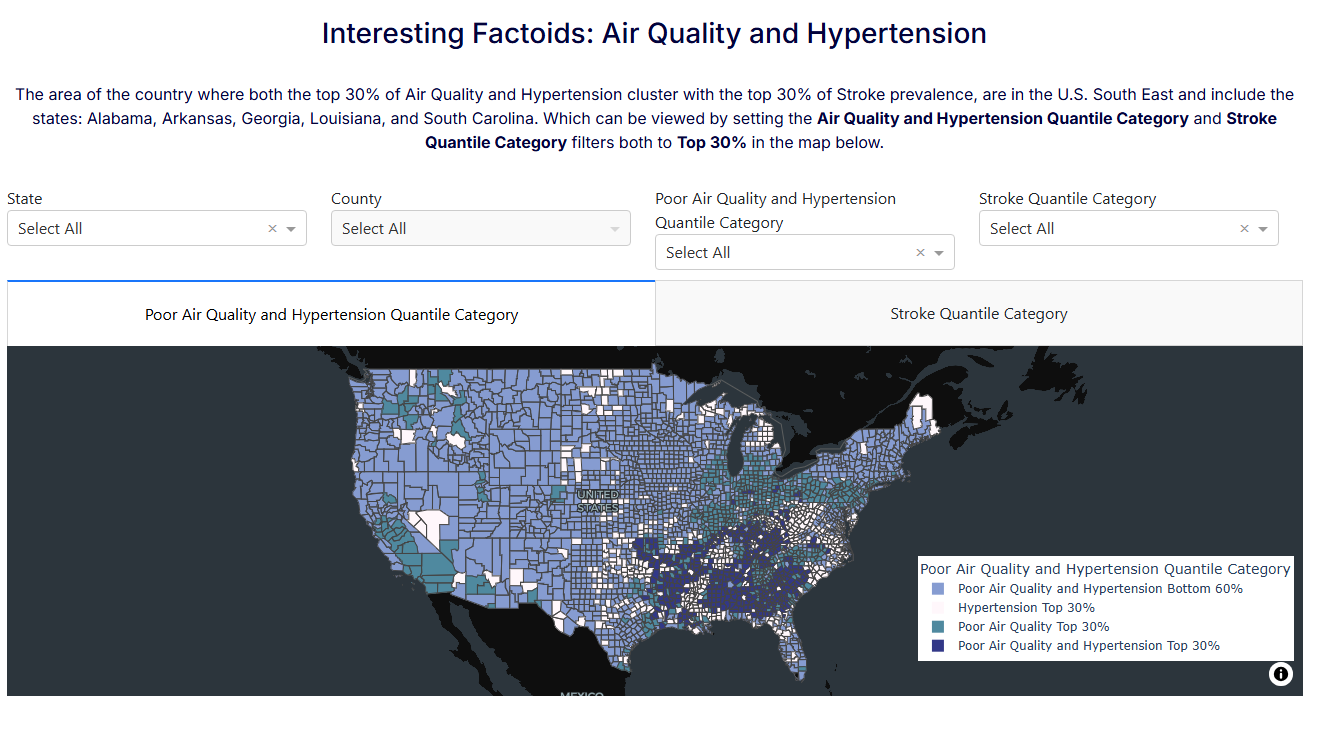Open the County filter dropdown
The width and height of the screenshot is (1327, 753).
point(480,228)
